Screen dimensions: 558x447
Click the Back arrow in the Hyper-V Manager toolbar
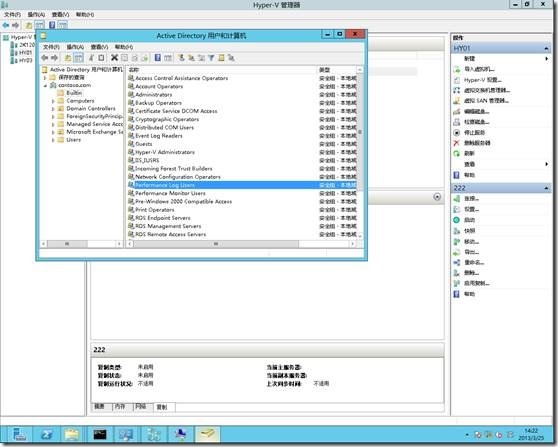click(x=6, y=25)
